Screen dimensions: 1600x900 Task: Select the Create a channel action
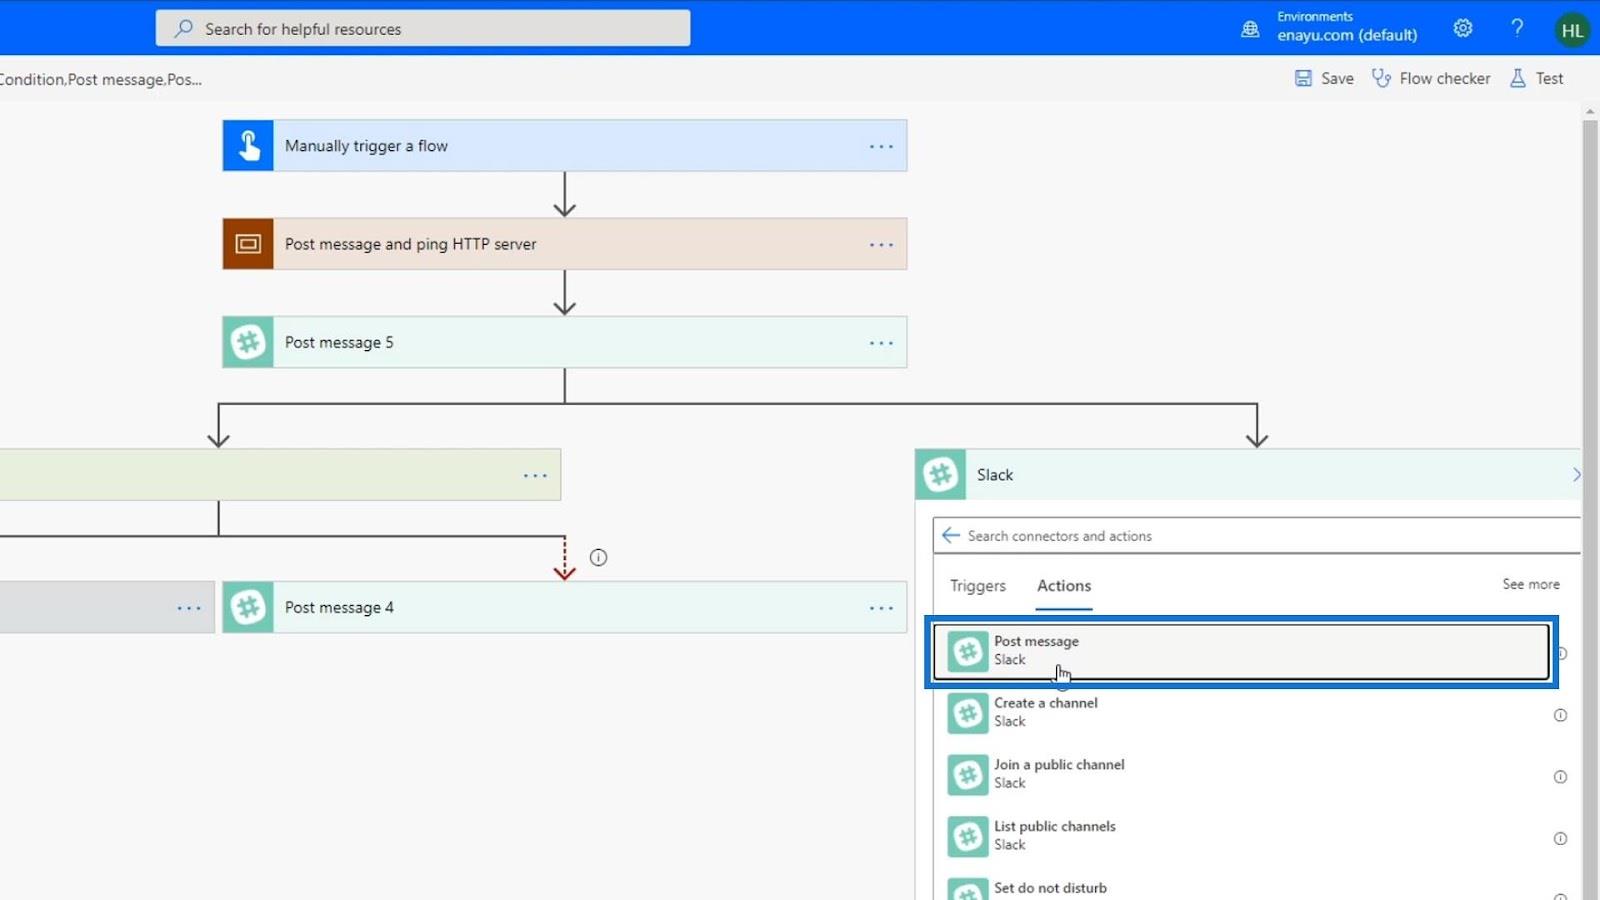pos(1241,712)
